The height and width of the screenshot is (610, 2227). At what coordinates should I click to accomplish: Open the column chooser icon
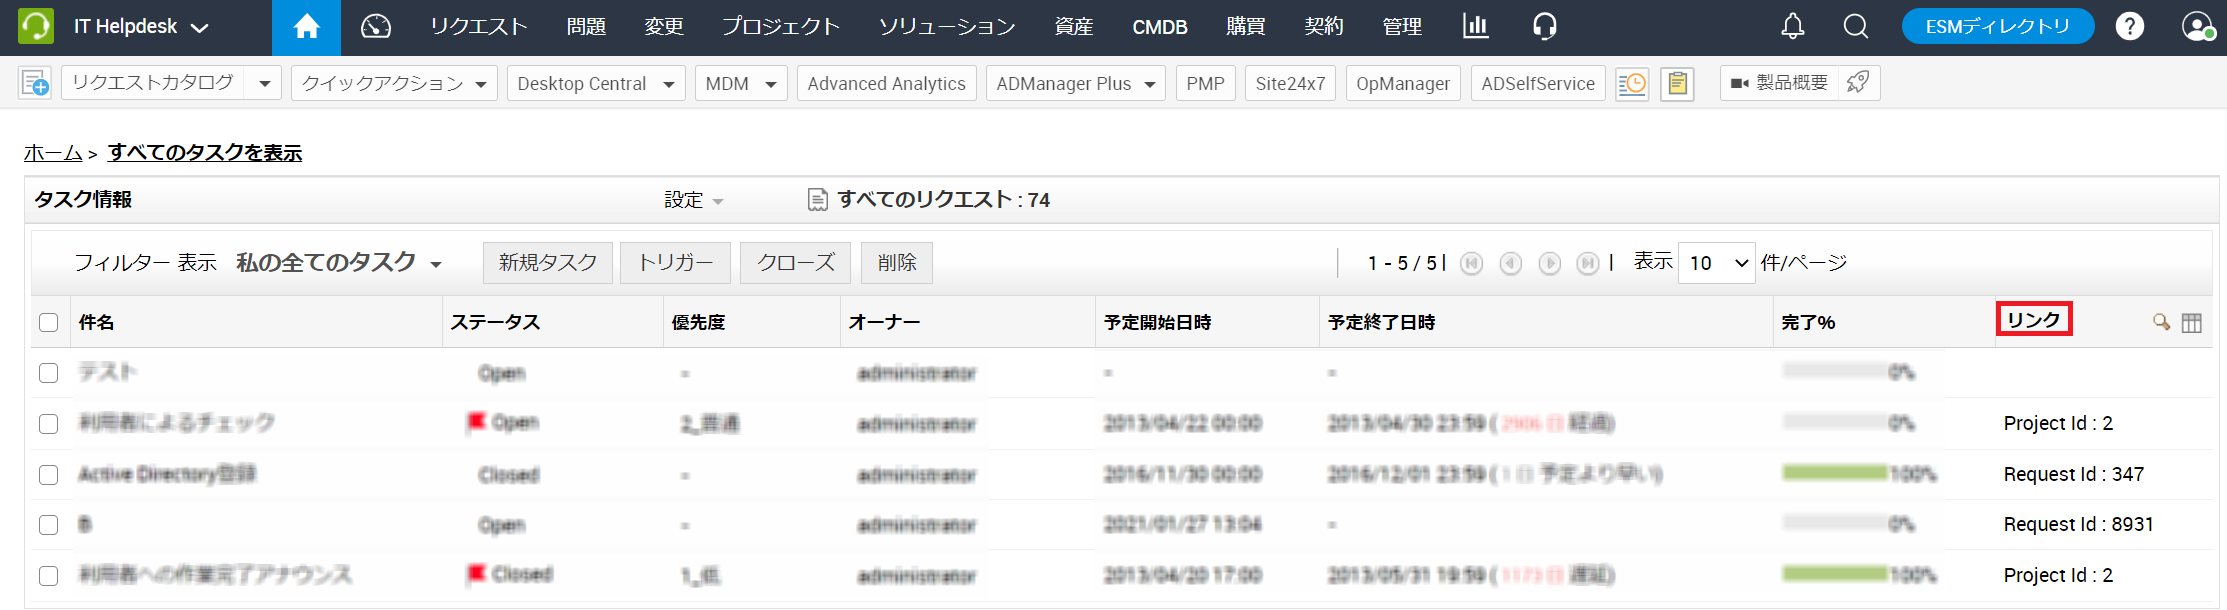coord(2192,322)
